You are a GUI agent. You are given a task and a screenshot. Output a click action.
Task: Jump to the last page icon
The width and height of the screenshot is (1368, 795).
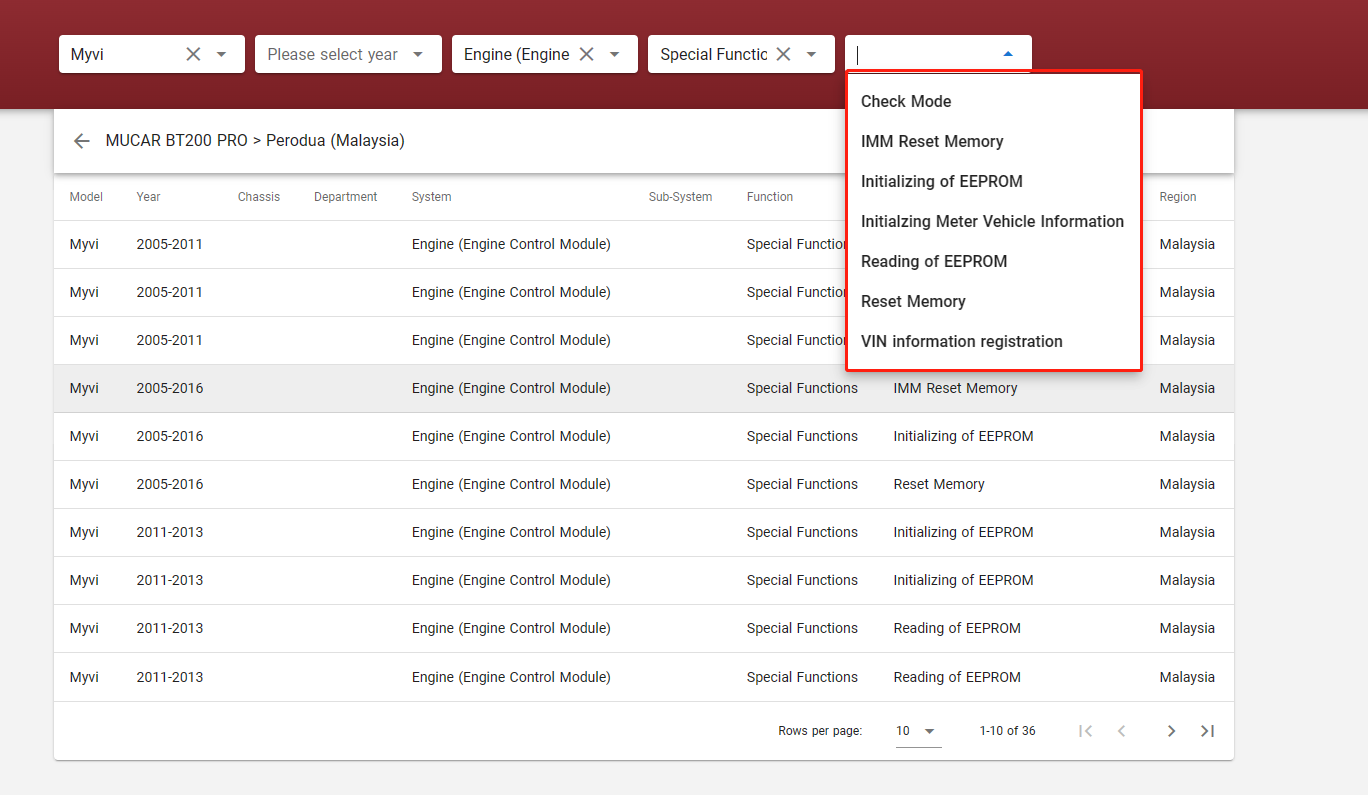tap(1207, 731)
